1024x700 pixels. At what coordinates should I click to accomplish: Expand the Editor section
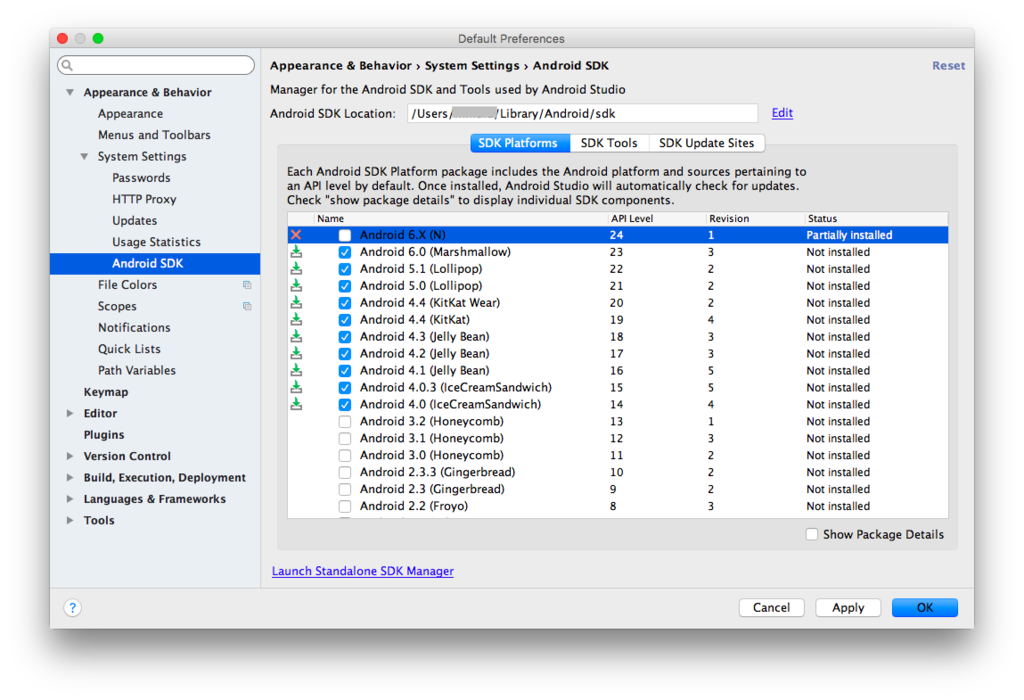(70, 413)
